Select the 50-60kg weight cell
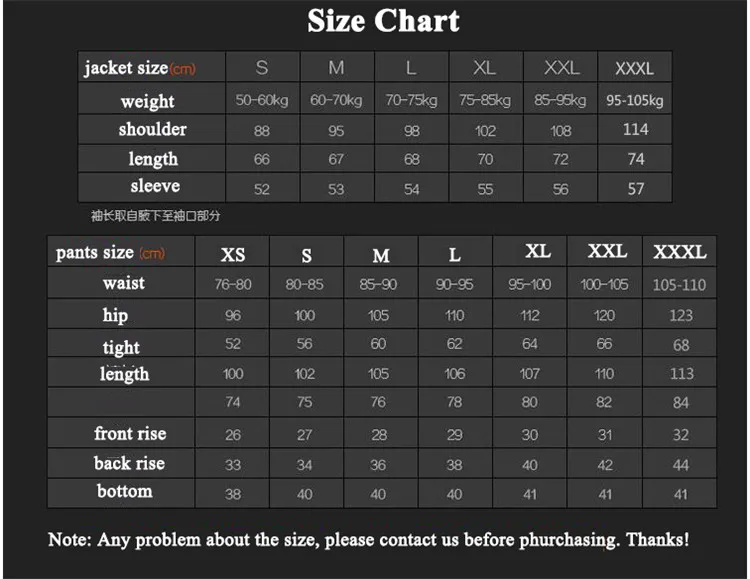 pyautogui.click(x=262, y=100)
